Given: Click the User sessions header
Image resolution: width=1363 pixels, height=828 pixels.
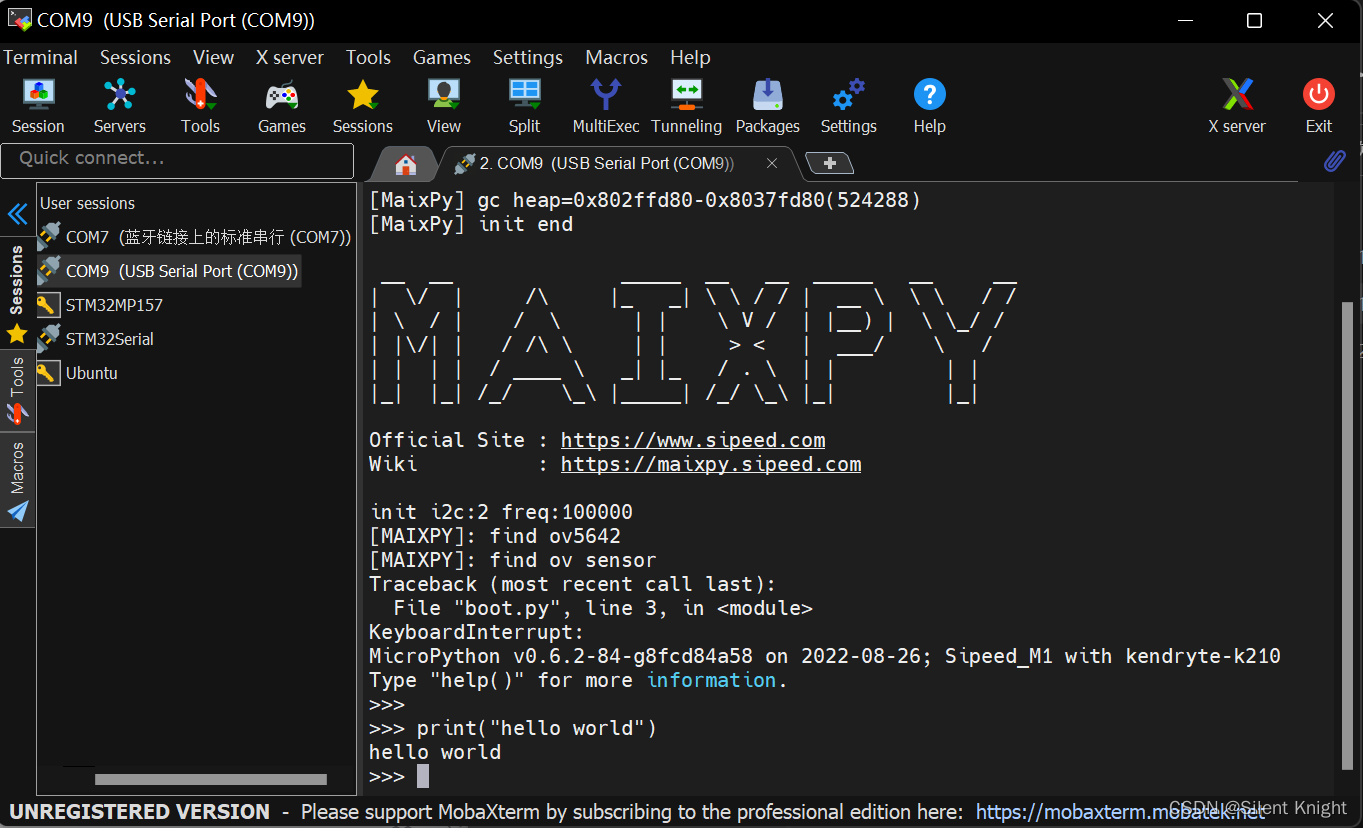Looking at the screenshot, I should [87, 203].
